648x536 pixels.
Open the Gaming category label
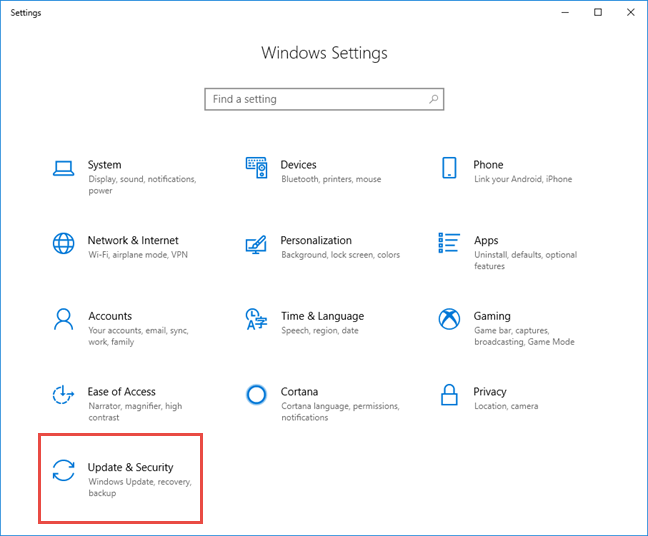point(492,316)
